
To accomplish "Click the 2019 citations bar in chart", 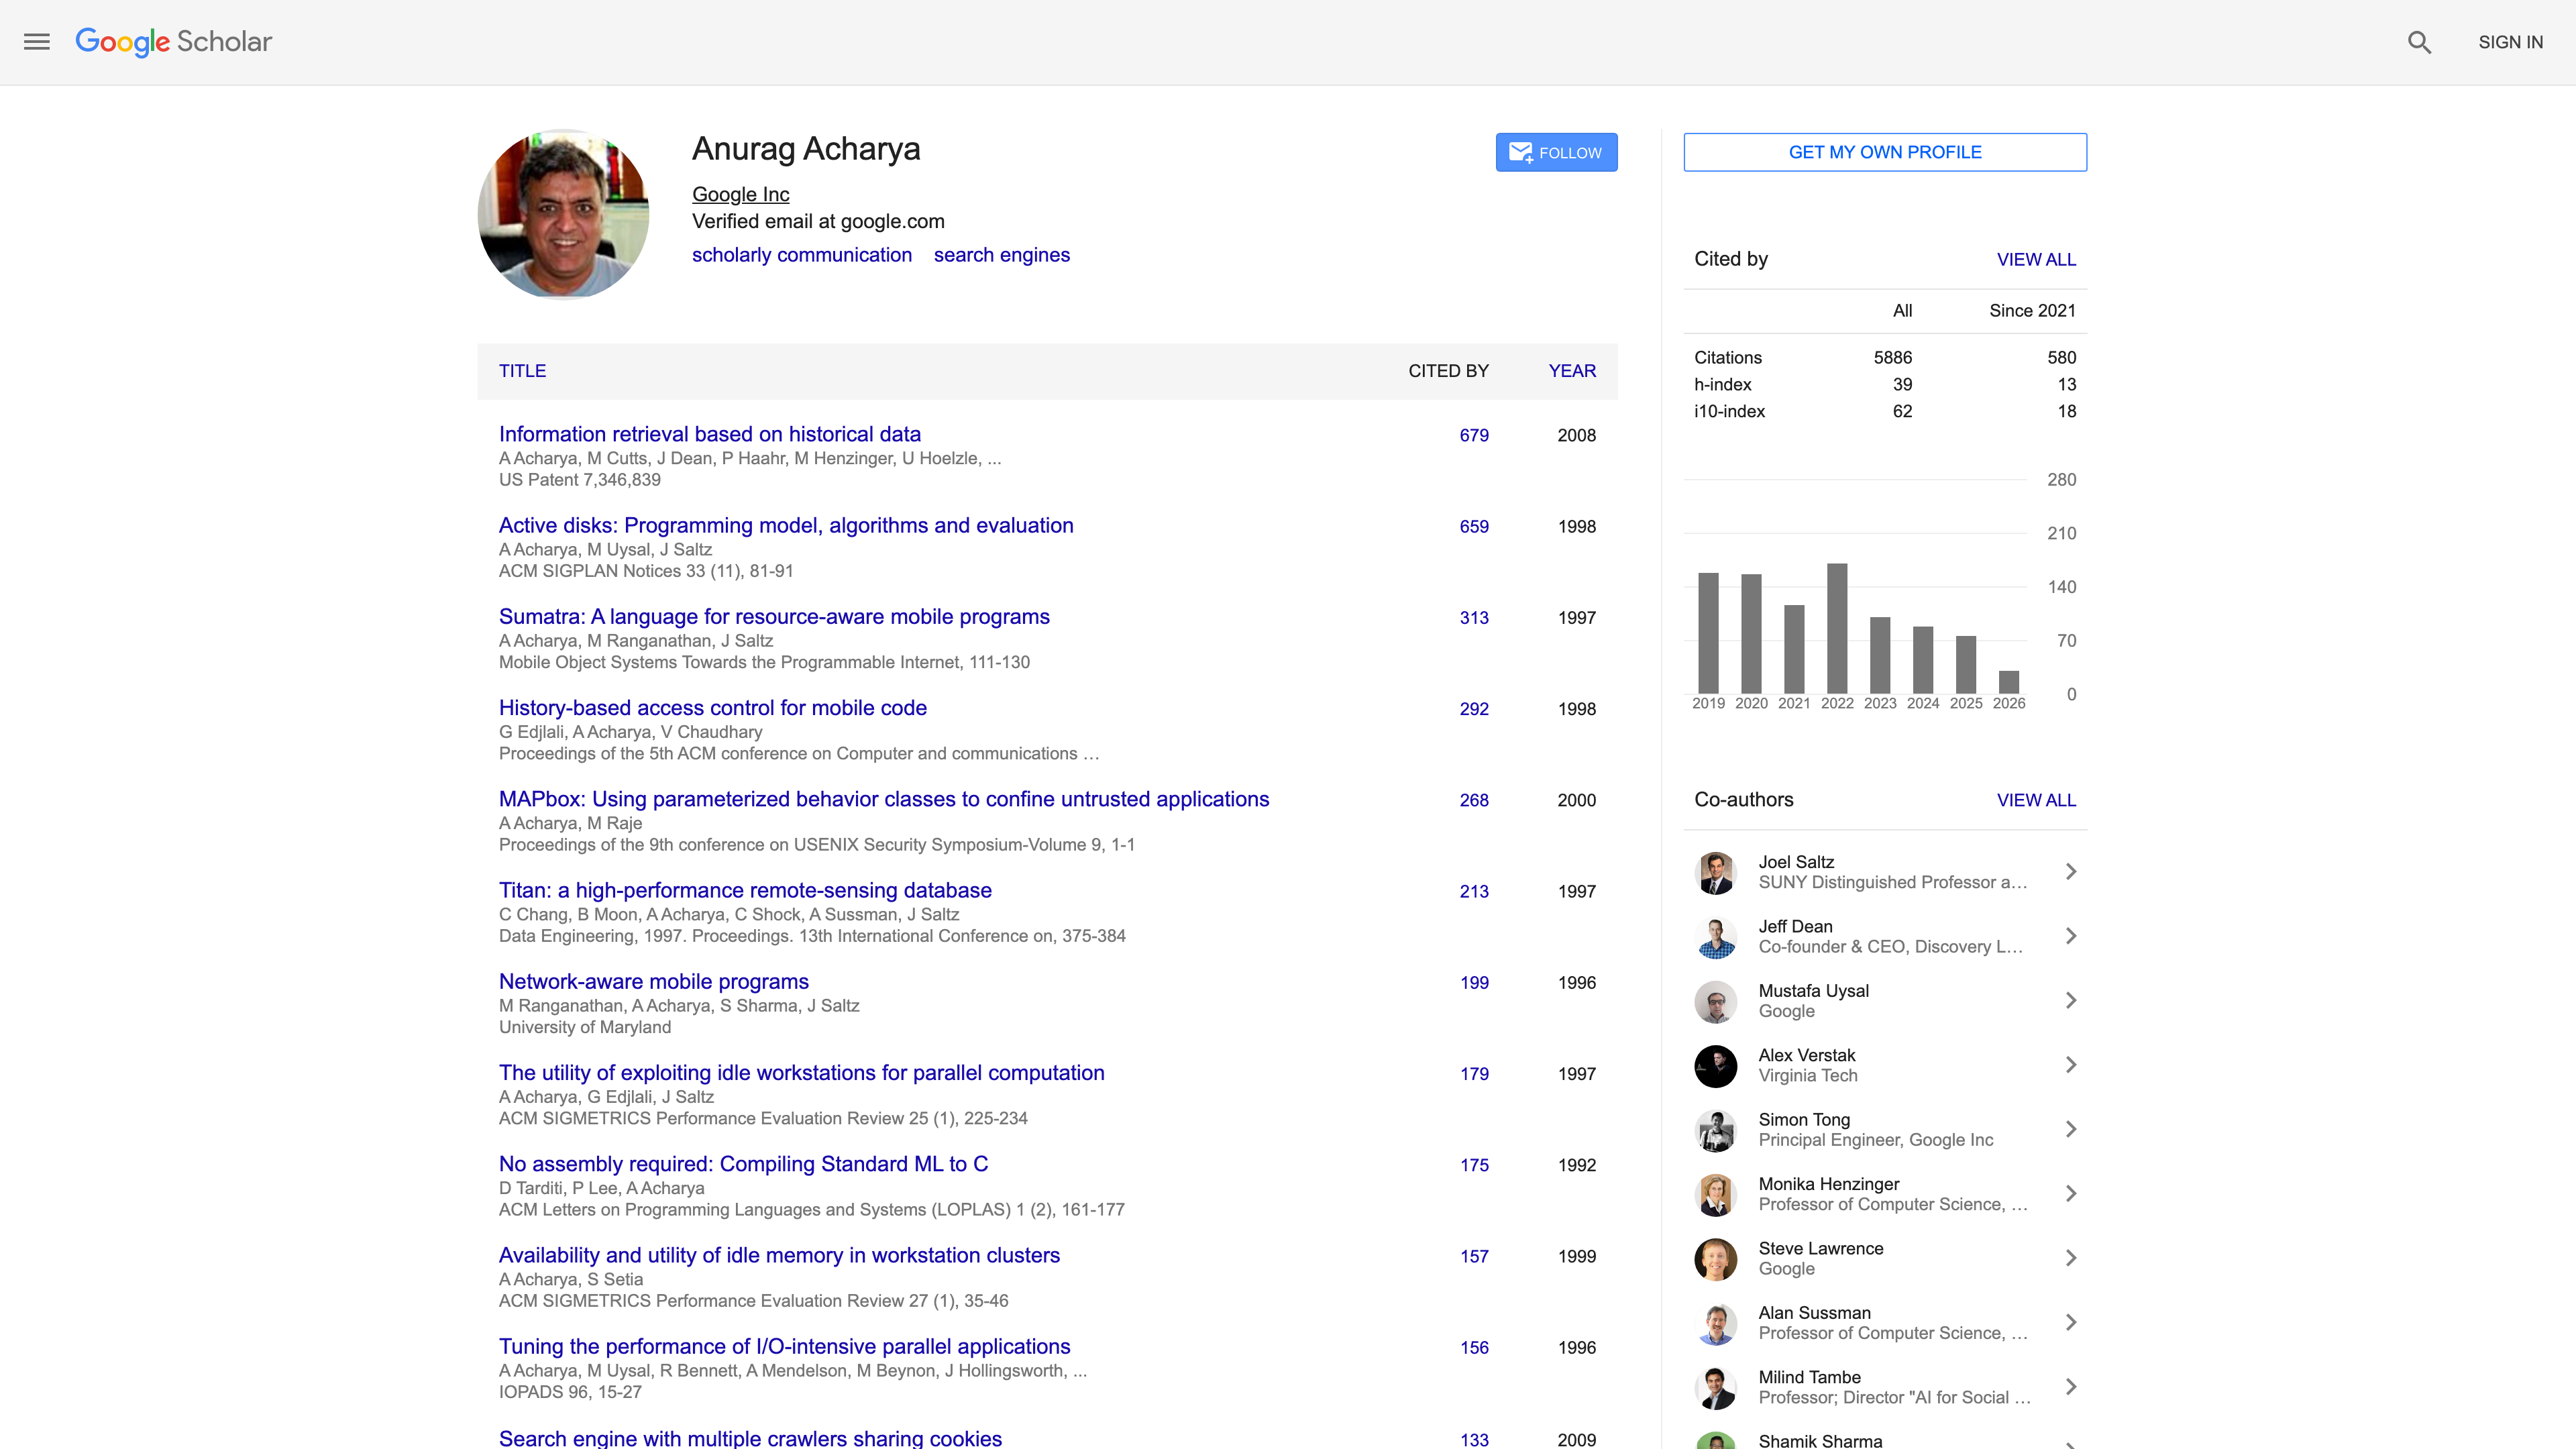I will [x=1708, y=633].
